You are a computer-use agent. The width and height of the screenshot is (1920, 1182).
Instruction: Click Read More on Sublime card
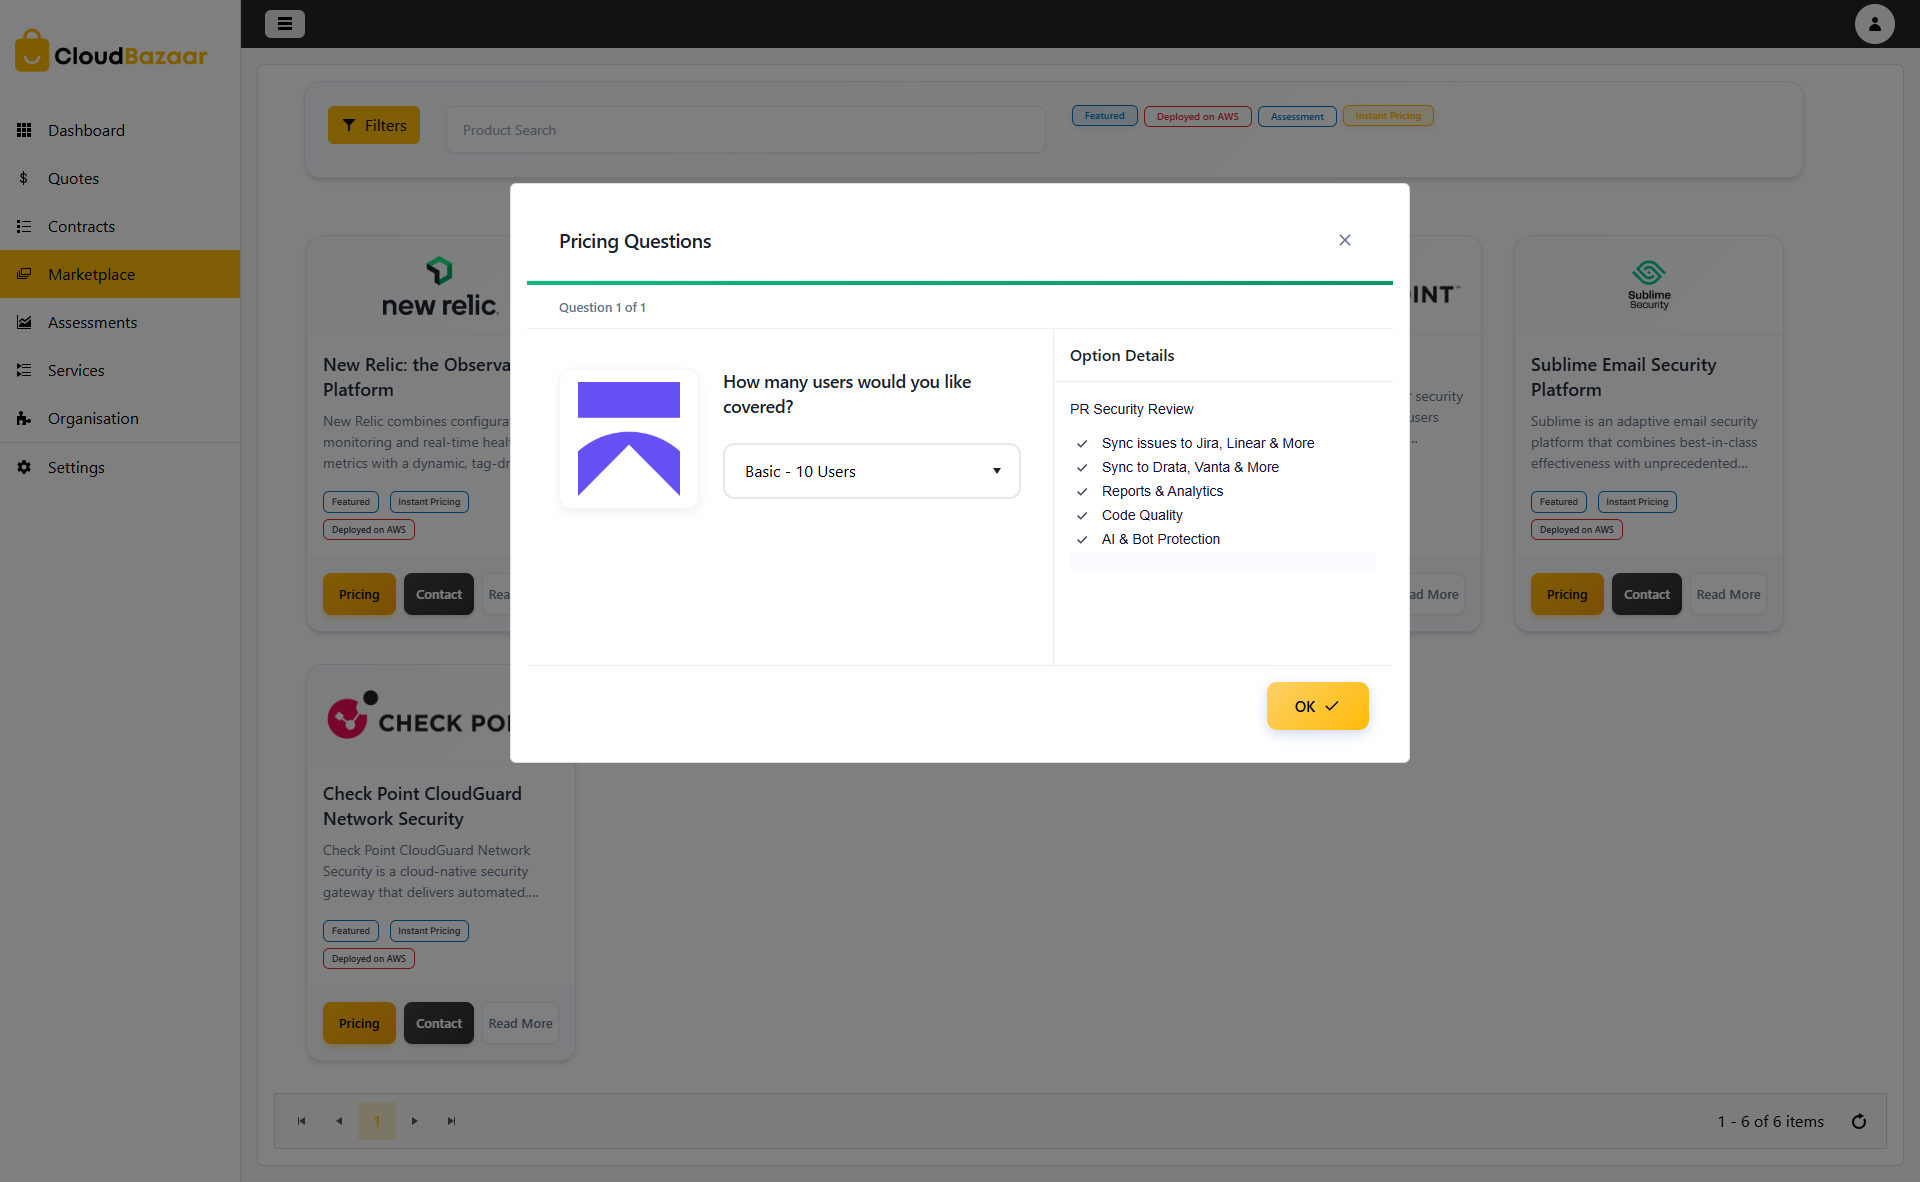1728,594
